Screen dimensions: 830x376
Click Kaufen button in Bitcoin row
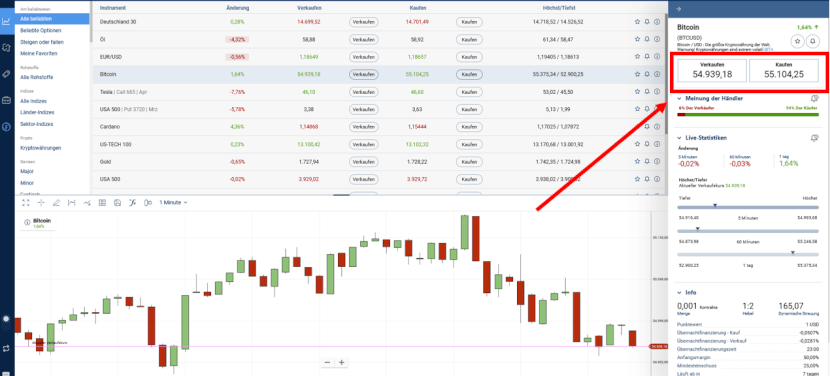tap(469, 75)
